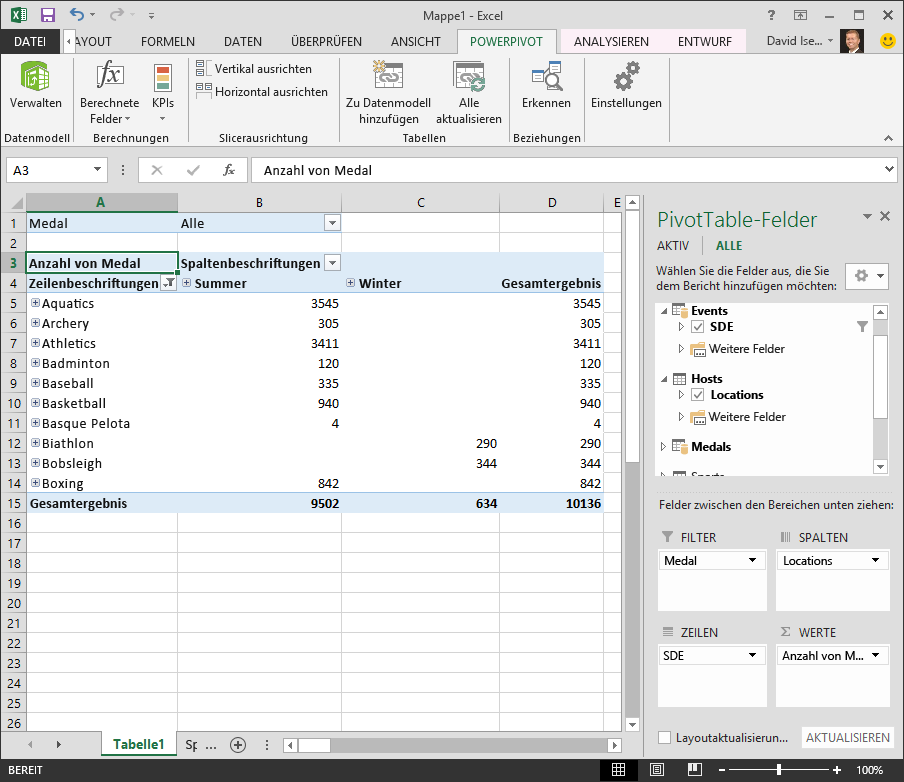Open the Spaltenbeschriftungen dropdown
904x782 pixels.
331,263
